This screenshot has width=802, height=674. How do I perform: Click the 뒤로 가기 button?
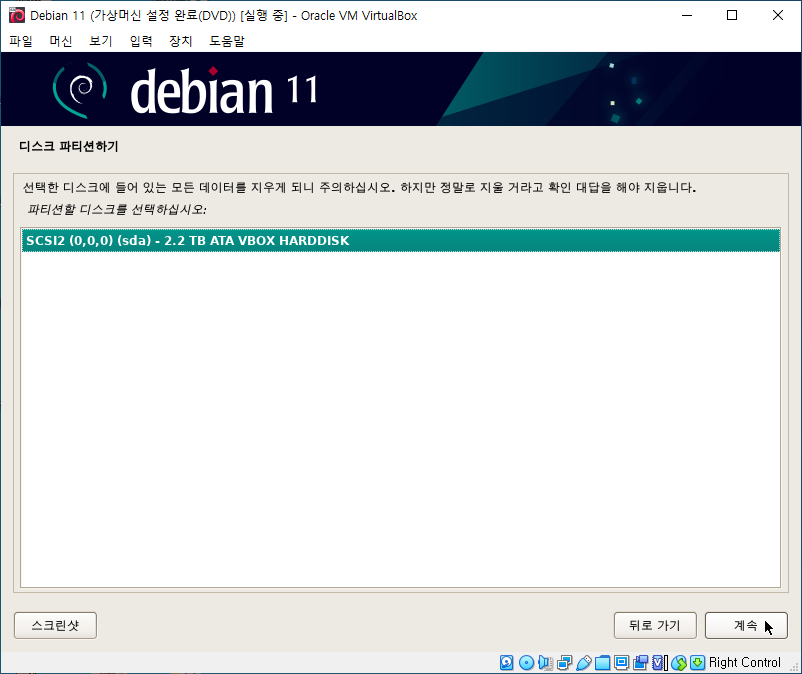pos(655,625)
